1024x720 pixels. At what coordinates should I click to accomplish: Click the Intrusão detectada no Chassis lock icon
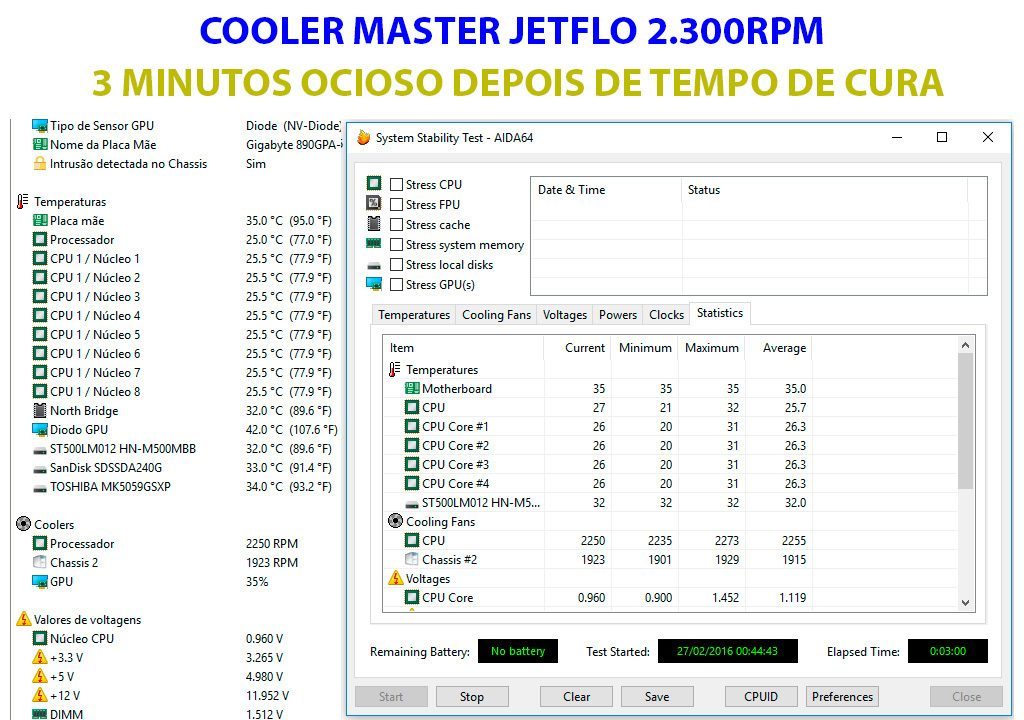coord(40,163)
